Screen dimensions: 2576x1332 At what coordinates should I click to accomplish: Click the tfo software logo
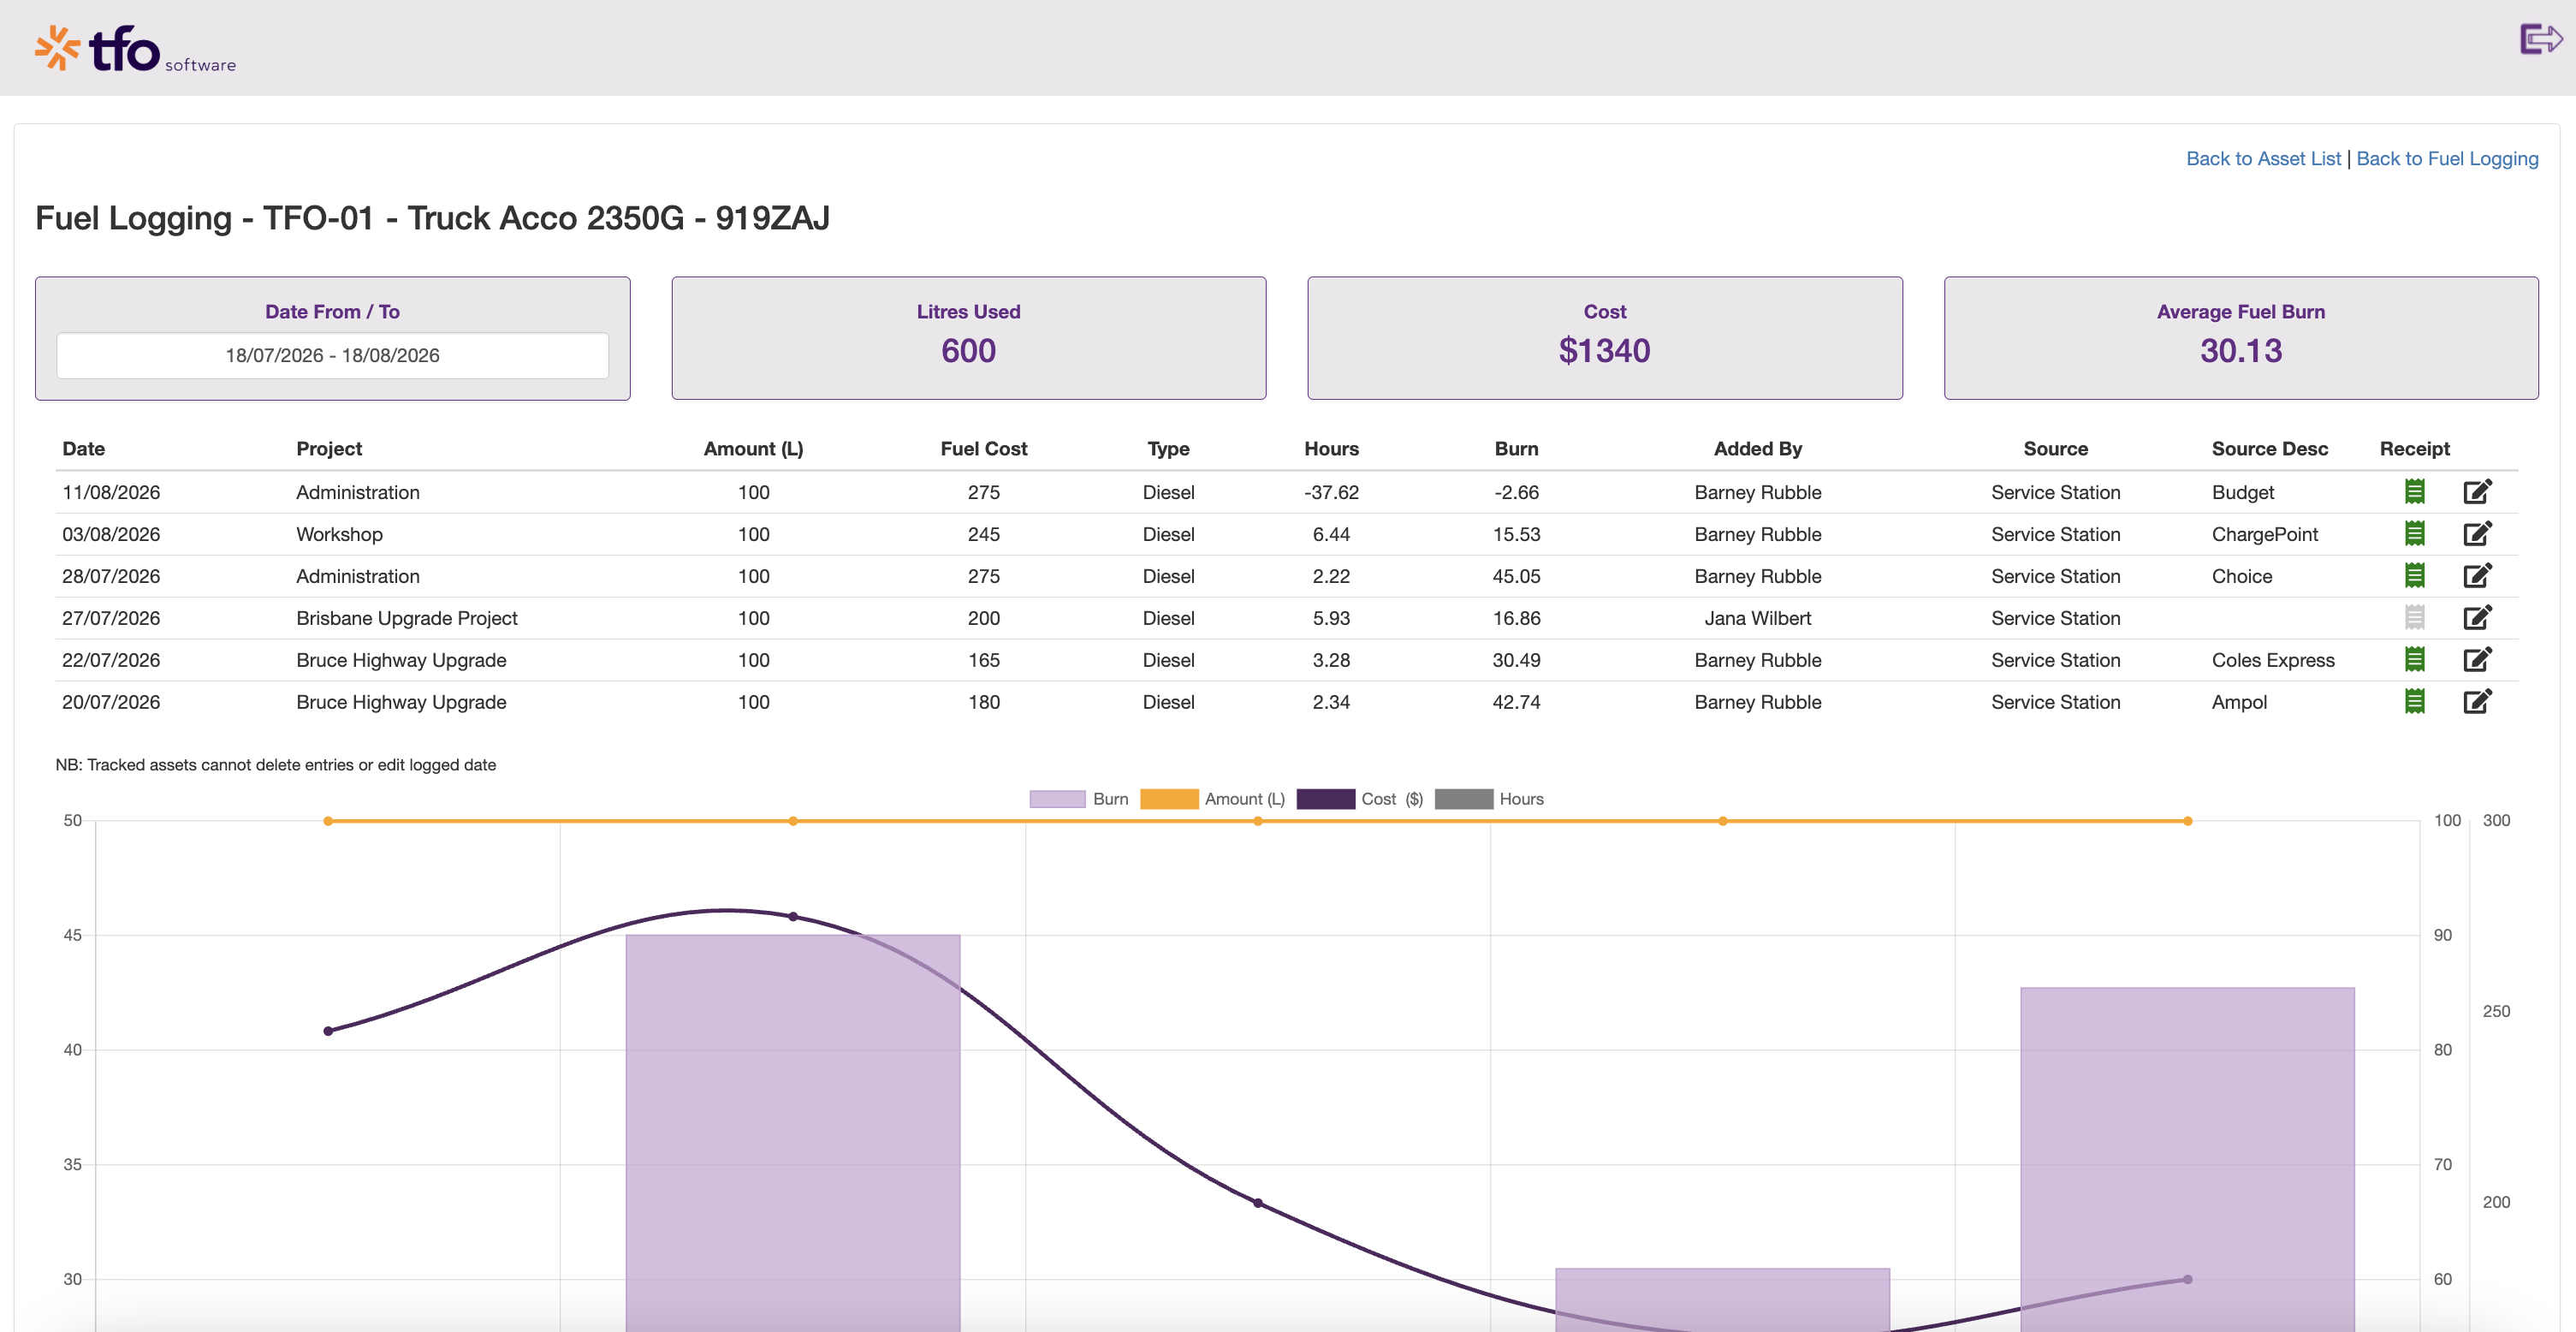click(x=136, y=48)
